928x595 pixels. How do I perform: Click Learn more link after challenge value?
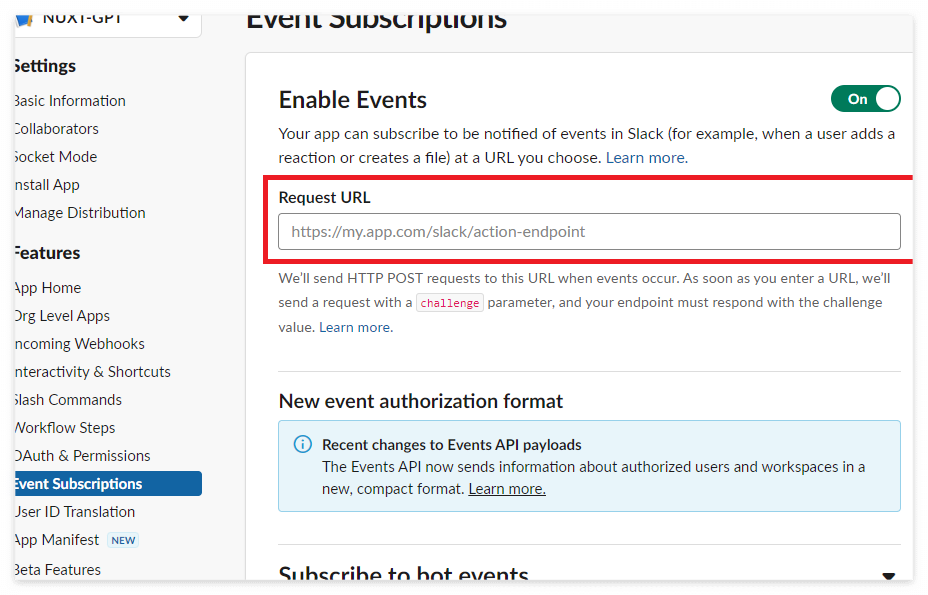tap(356, 327)
